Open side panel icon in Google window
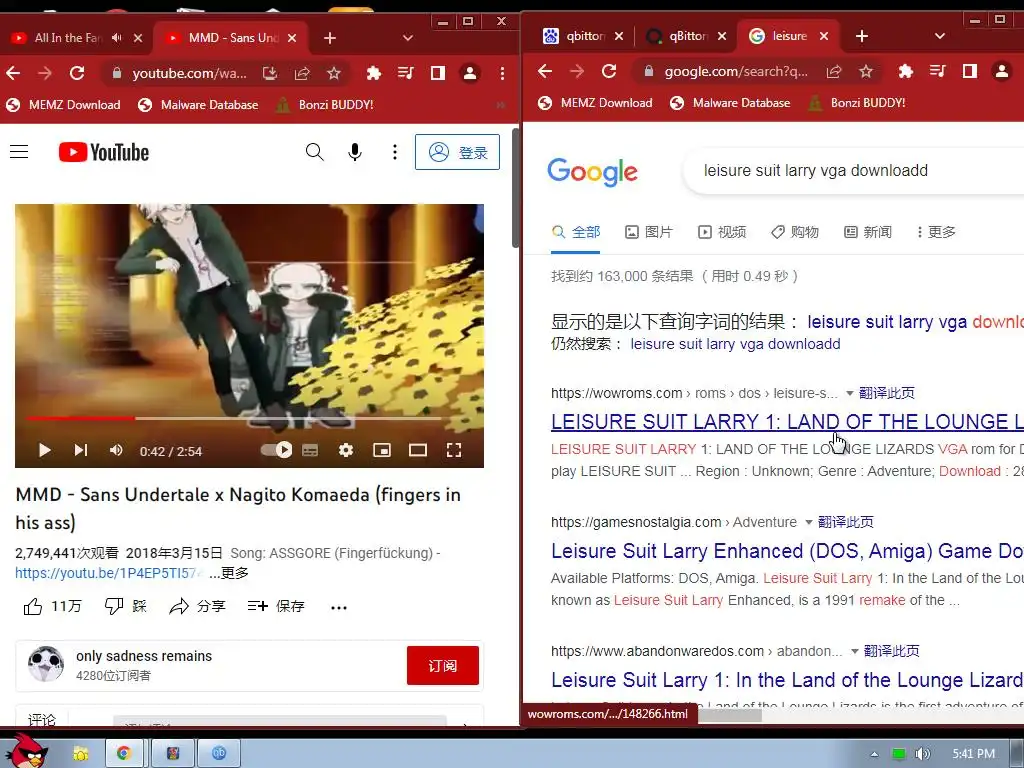 (x=970, y=71)
